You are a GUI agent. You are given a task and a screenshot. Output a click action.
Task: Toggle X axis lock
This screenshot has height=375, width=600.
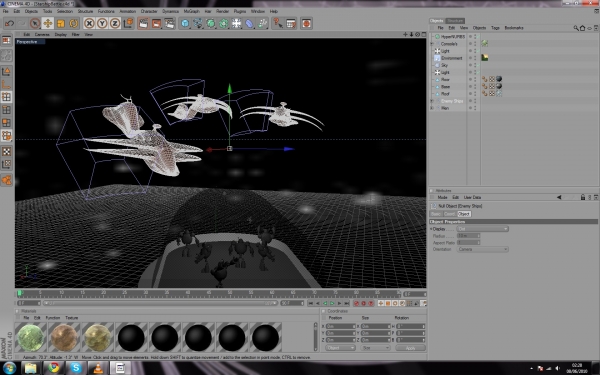point(89,24)
